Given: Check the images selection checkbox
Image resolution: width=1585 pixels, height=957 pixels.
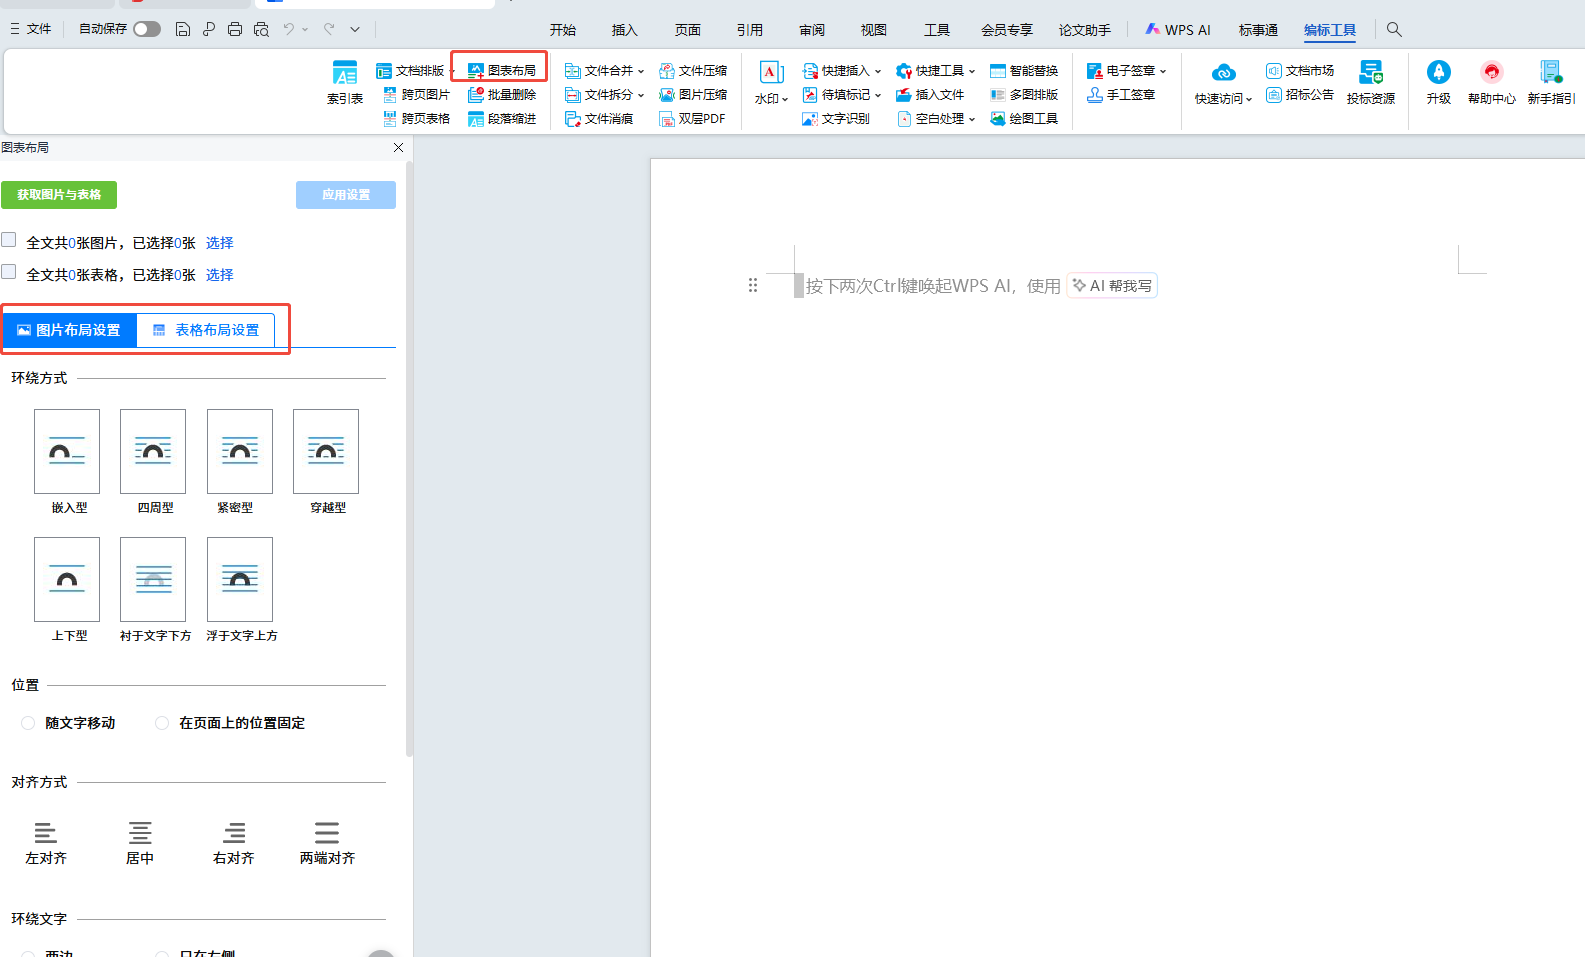Looking at the screenshot, I should [x=9, y=240].
